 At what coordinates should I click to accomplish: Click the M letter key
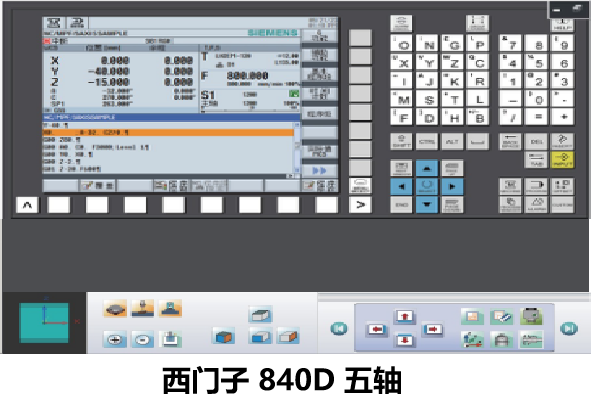tap(401, 99)
